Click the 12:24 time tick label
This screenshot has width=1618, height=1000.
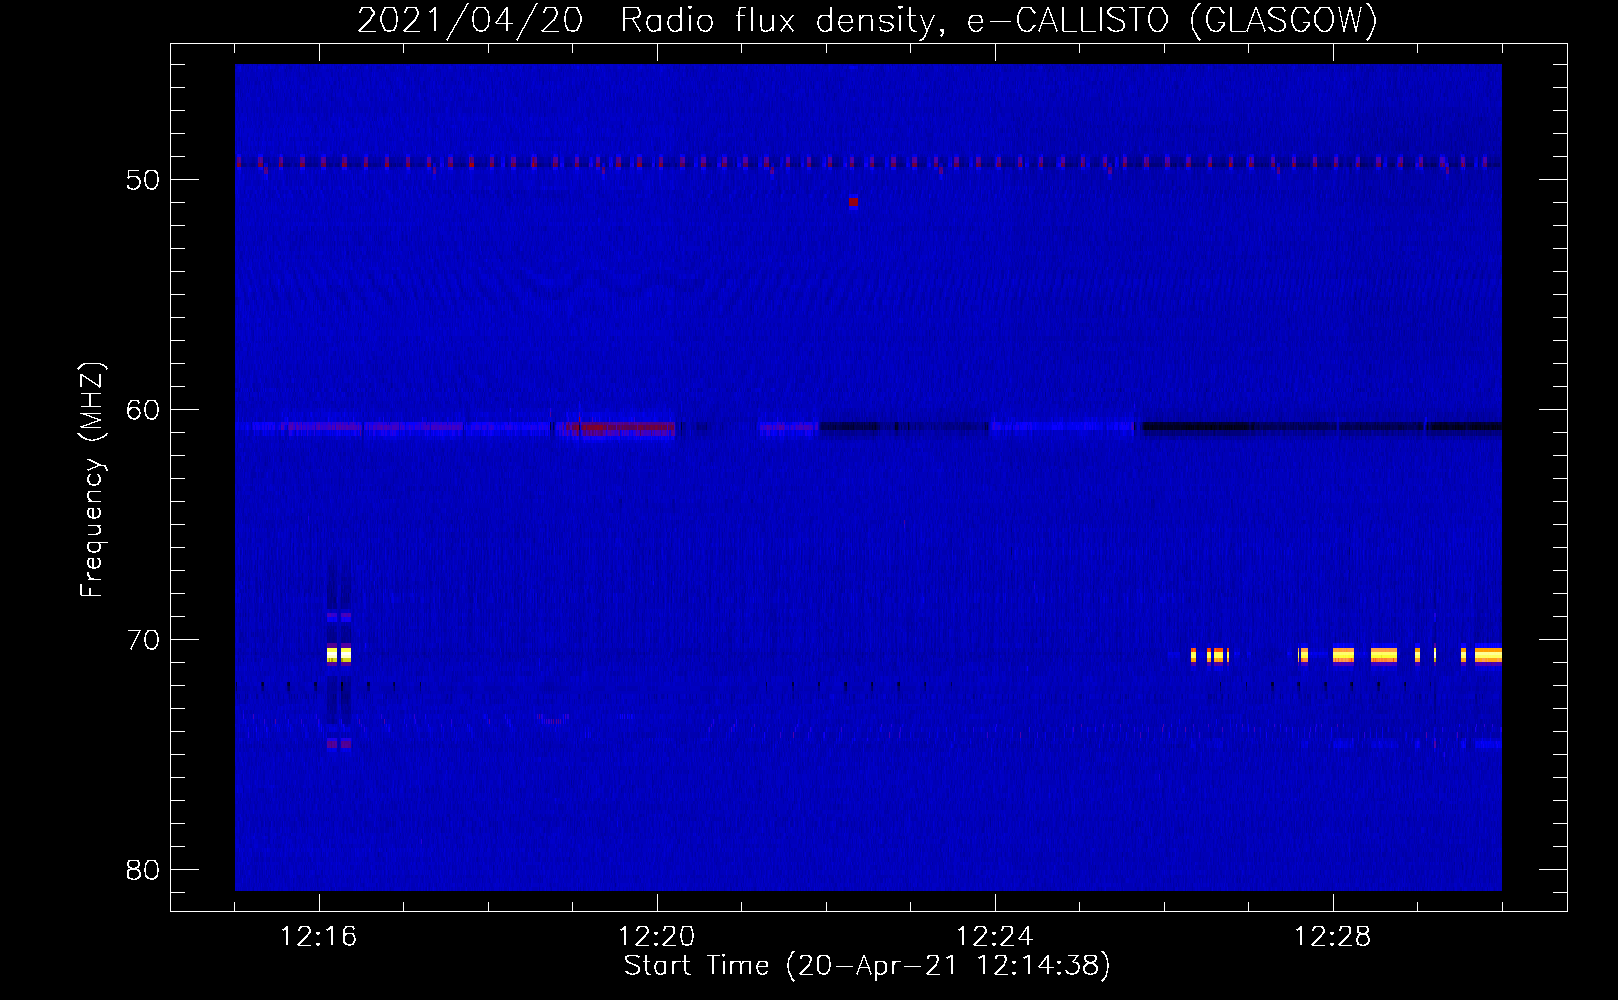[x=994, y=937]
